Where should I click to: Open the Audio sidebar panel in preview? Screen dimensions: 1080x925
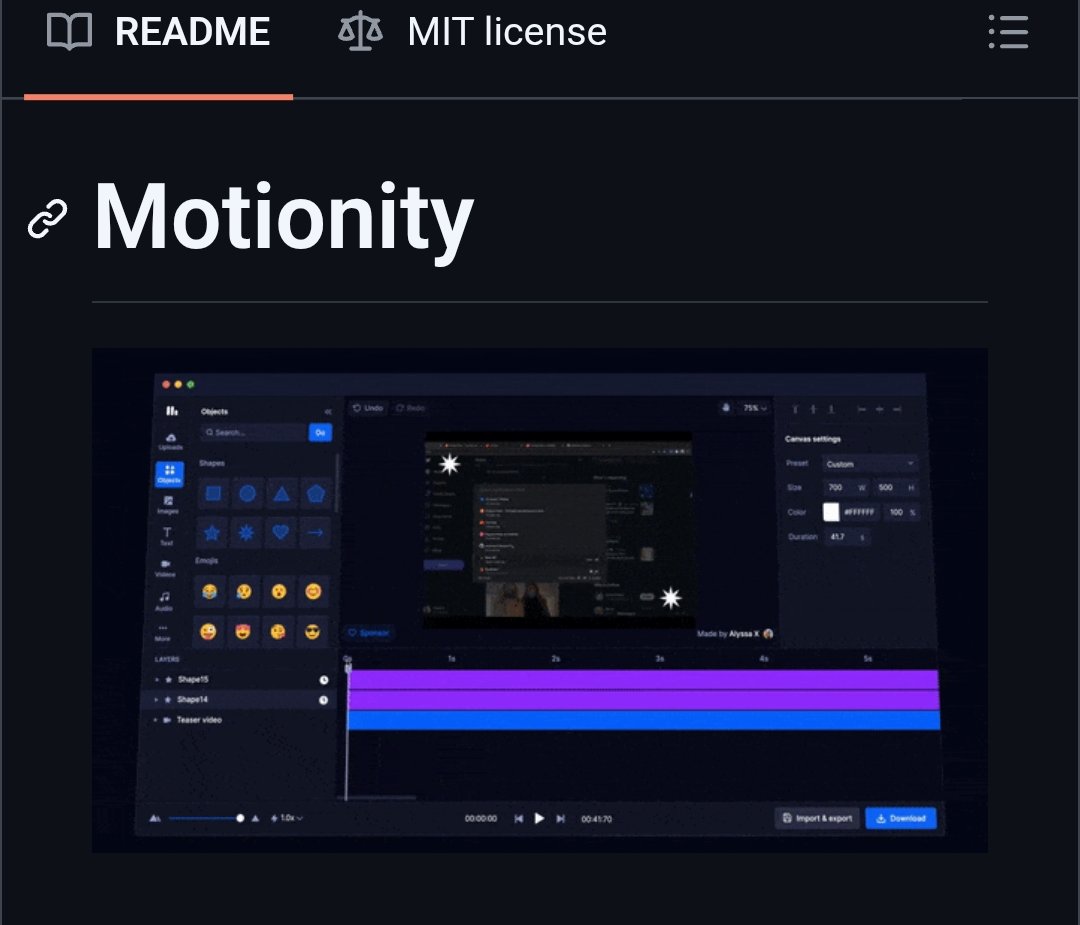point(164,600)
